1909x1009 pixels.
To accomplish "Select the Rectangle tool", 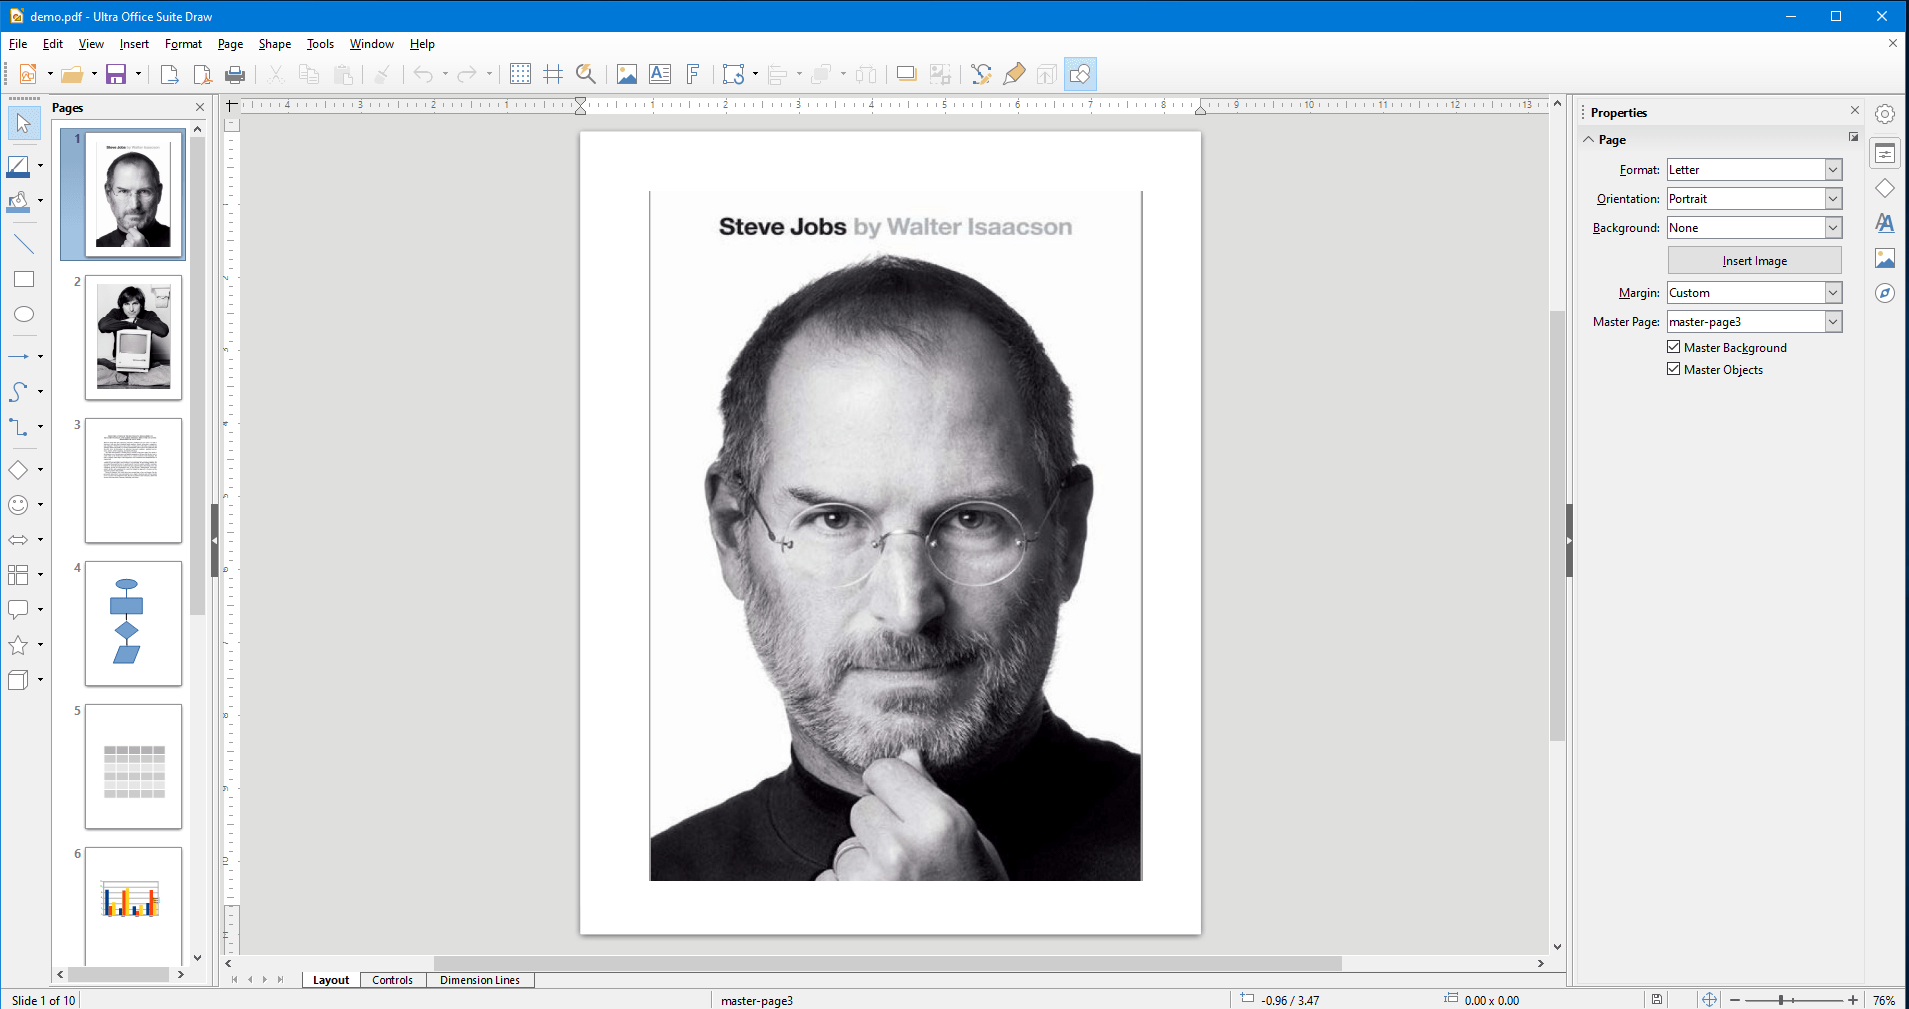I will [x=24, y=279].
